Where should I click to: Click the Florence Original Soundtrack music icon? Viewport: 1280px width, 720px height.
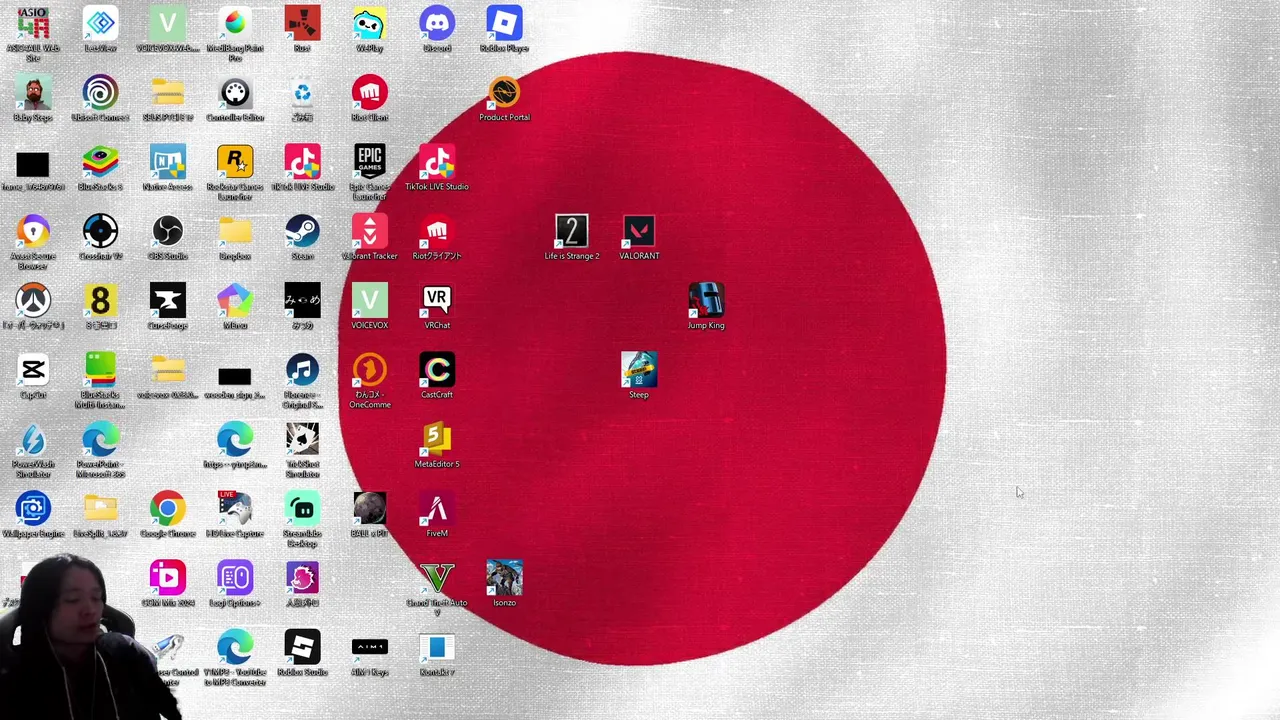tap(302, 371)
